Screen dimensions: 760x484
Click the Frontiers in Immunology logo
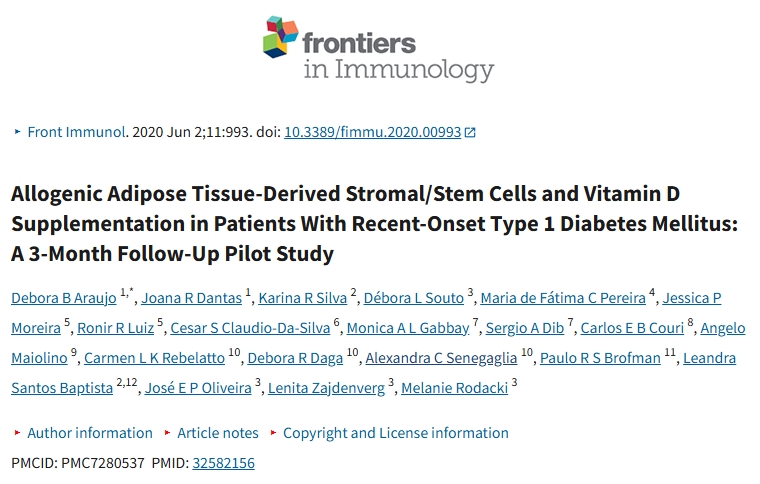tap(379, 49)
